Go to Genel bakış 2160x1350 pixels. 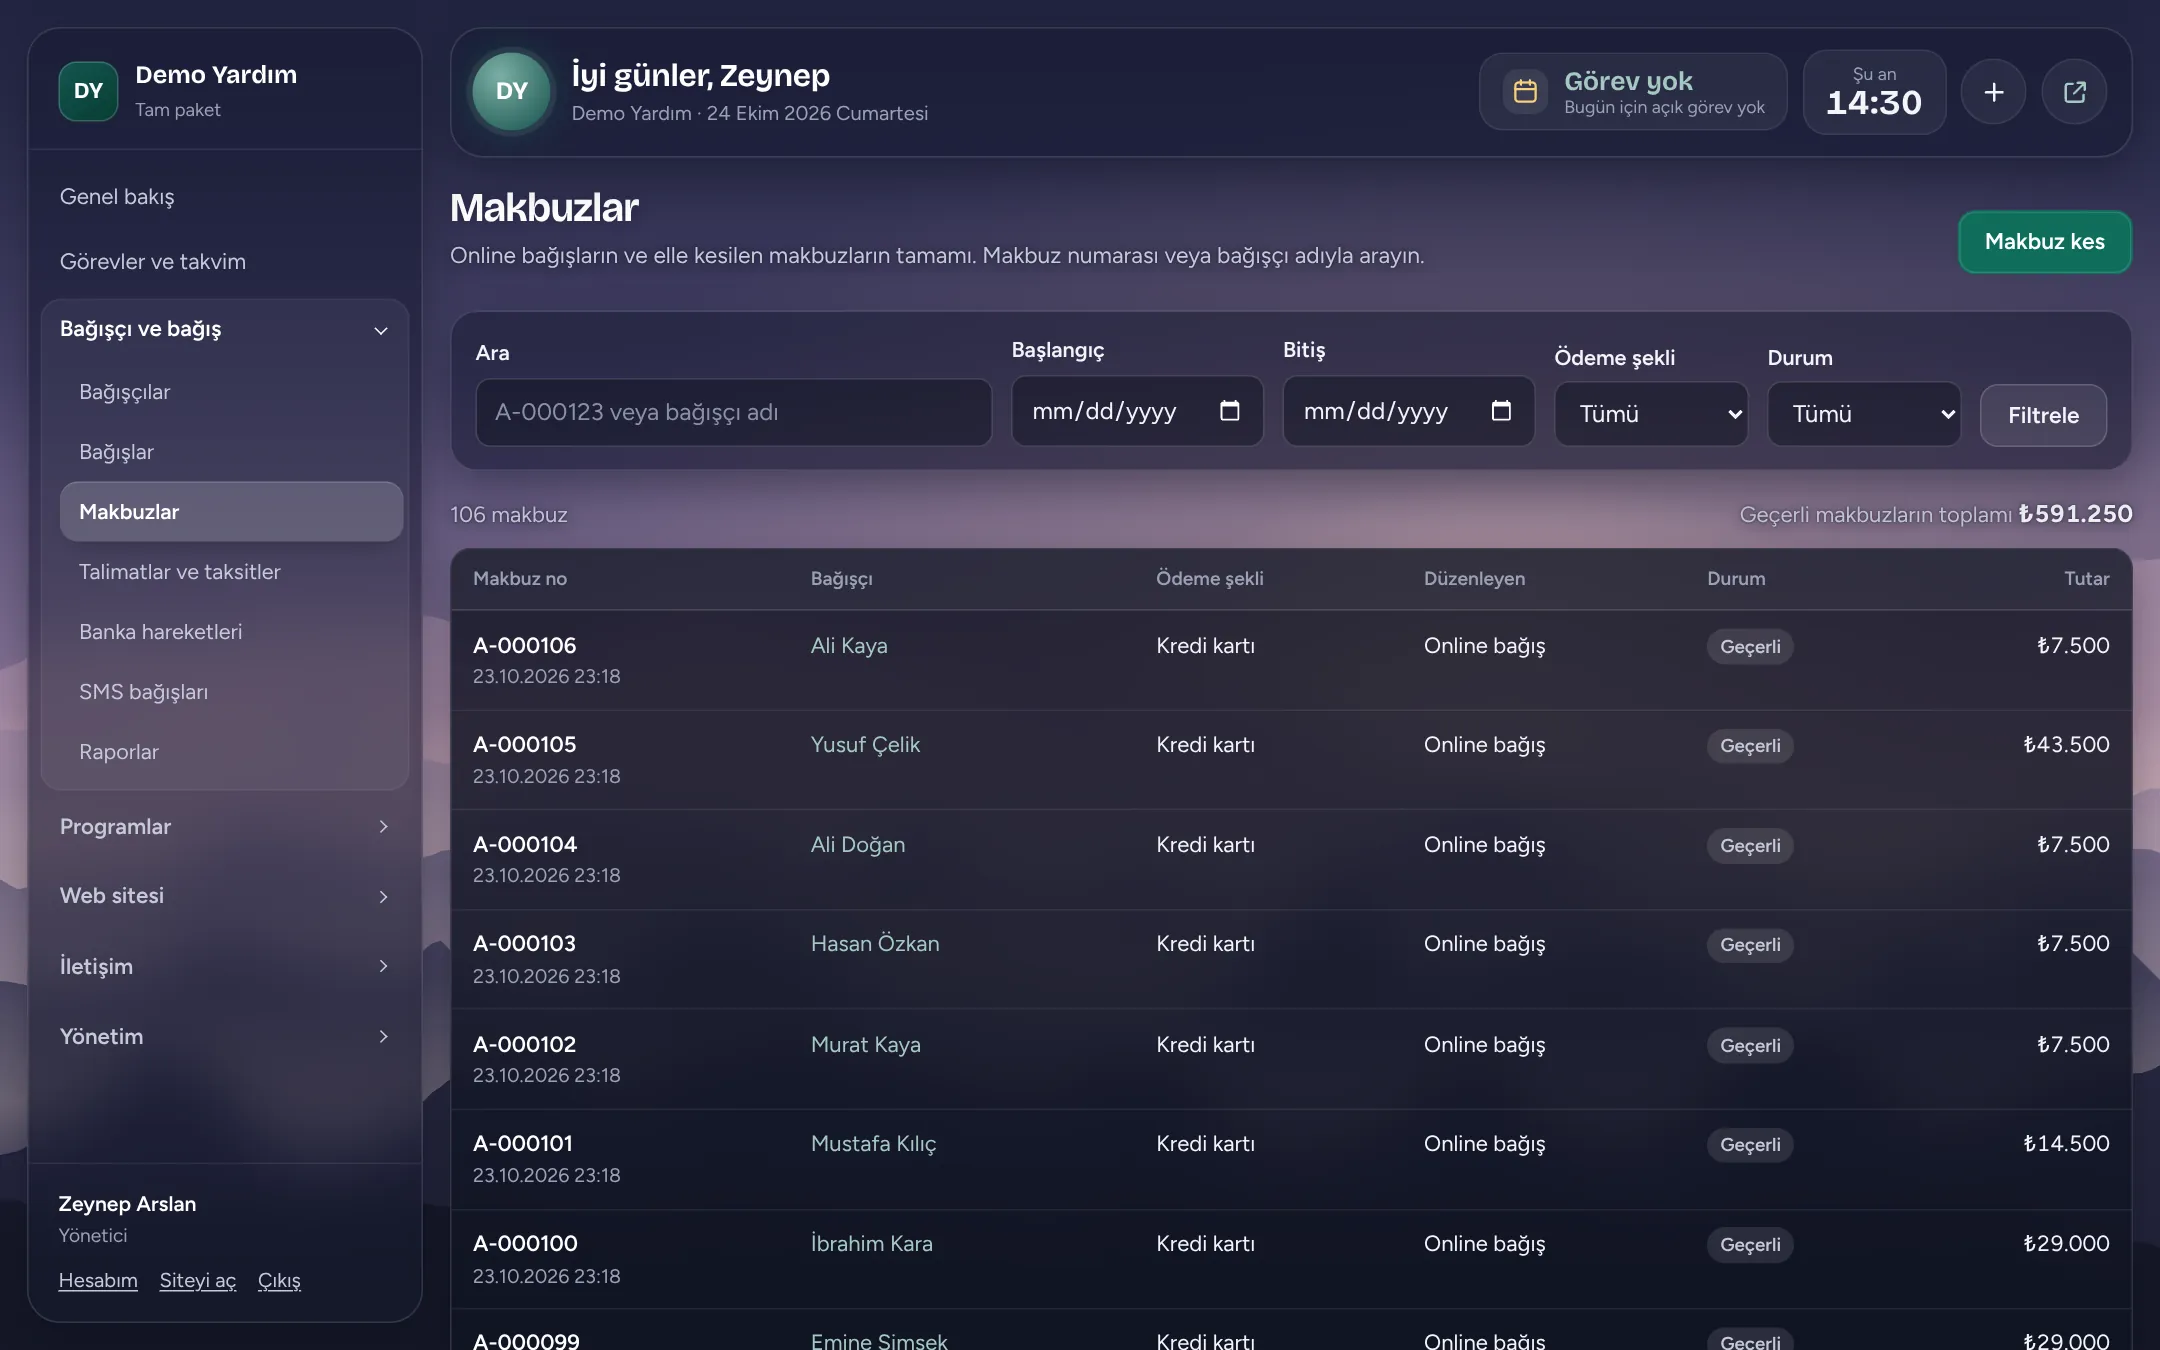pyautogui.click(x=117, y=196)
